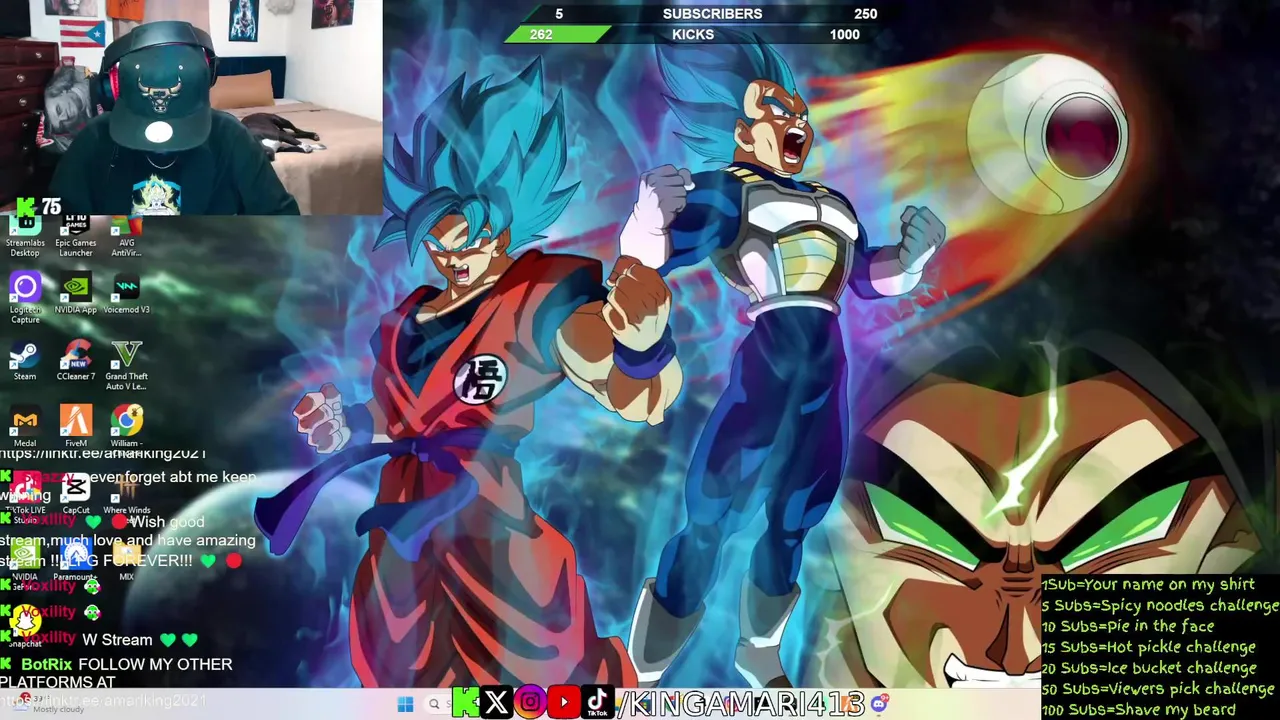Select the TikTok LIVE Studio icon

[x=25, y=495]
